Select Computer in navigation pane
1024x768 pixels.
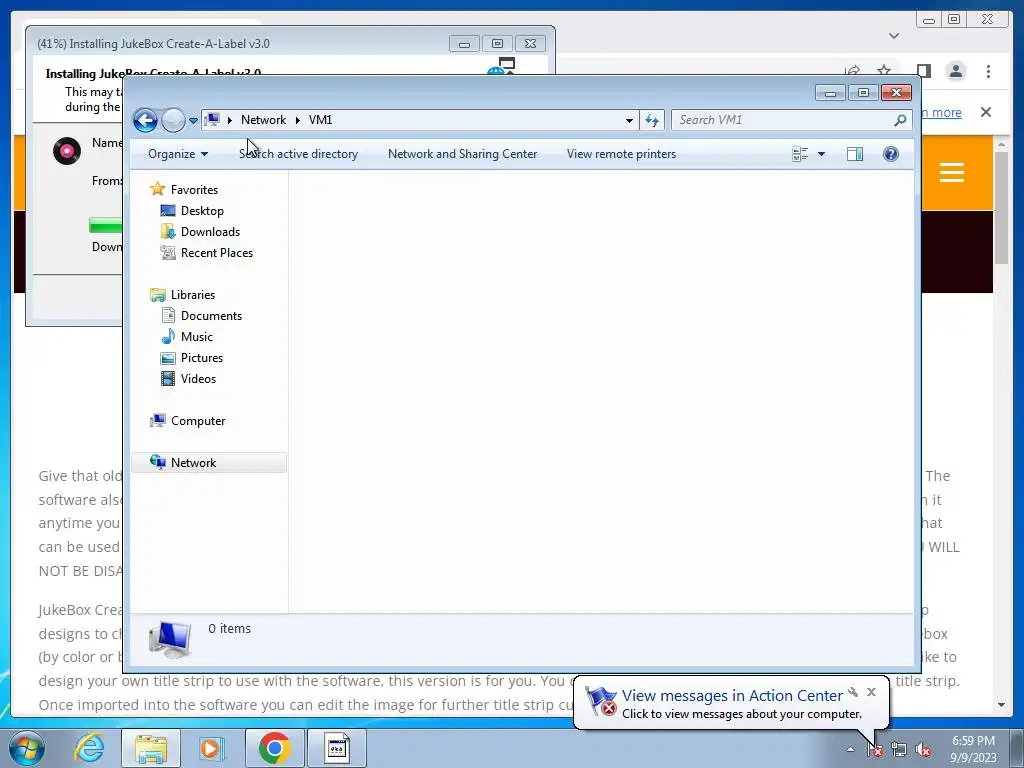(x=198, y=421)
